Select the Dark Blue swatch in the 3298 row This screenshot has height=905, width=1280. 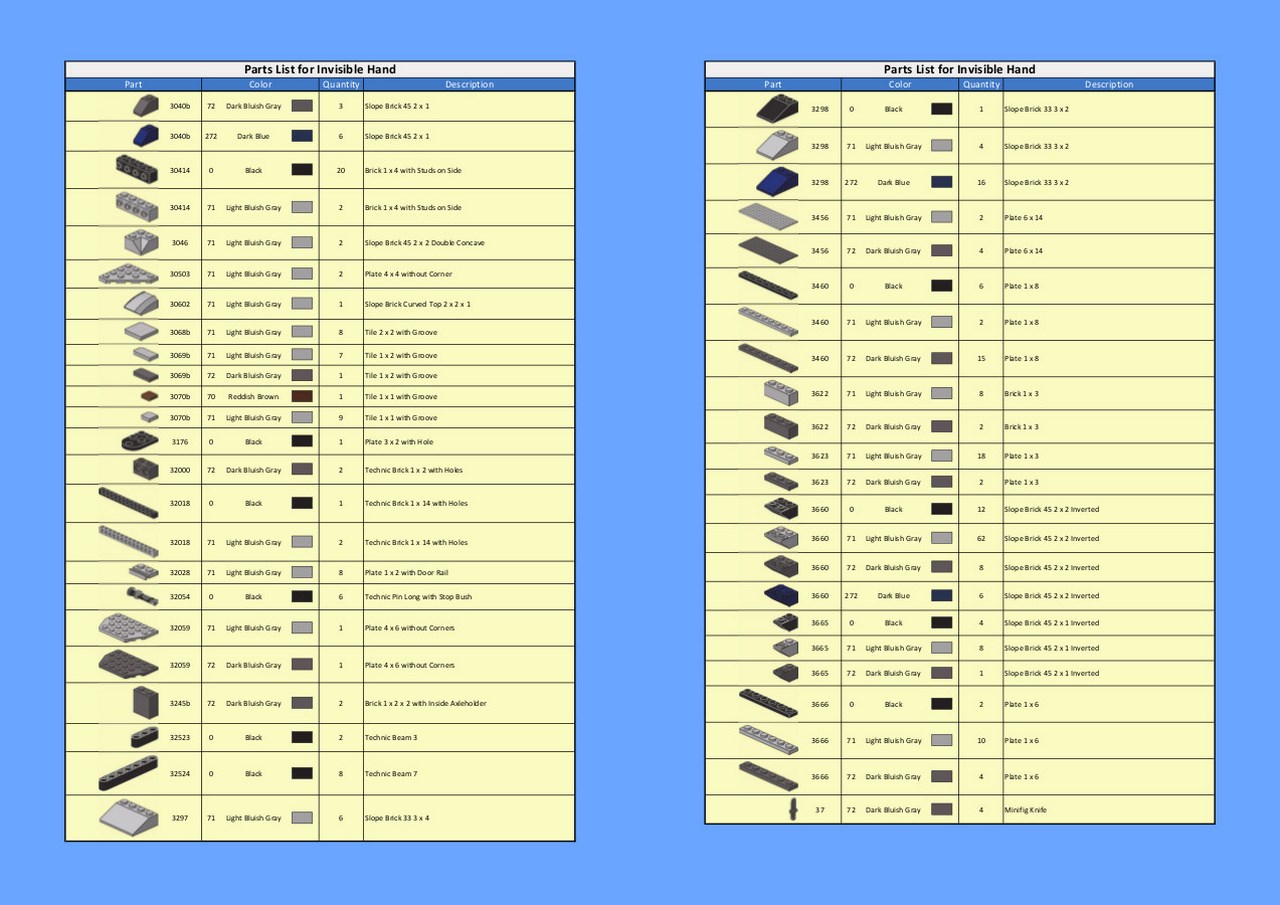[941, 182]
